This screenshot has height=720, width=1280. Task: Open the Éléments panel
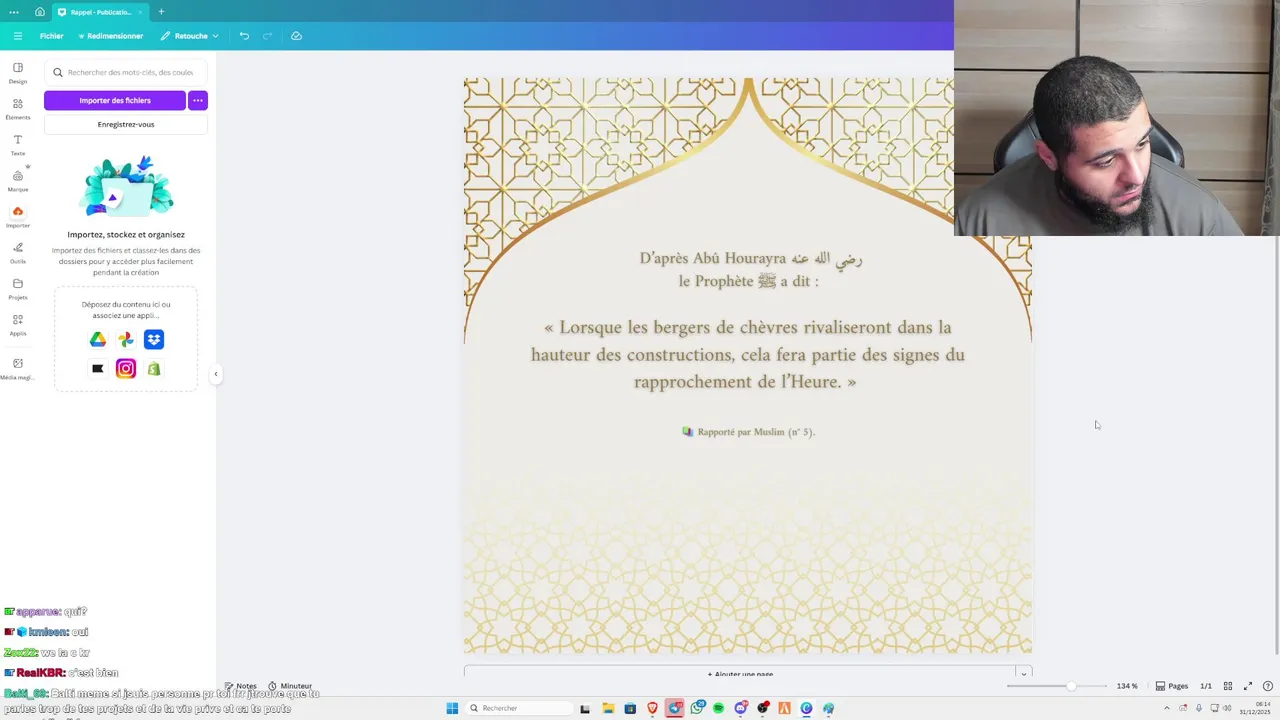click(18, 109)
